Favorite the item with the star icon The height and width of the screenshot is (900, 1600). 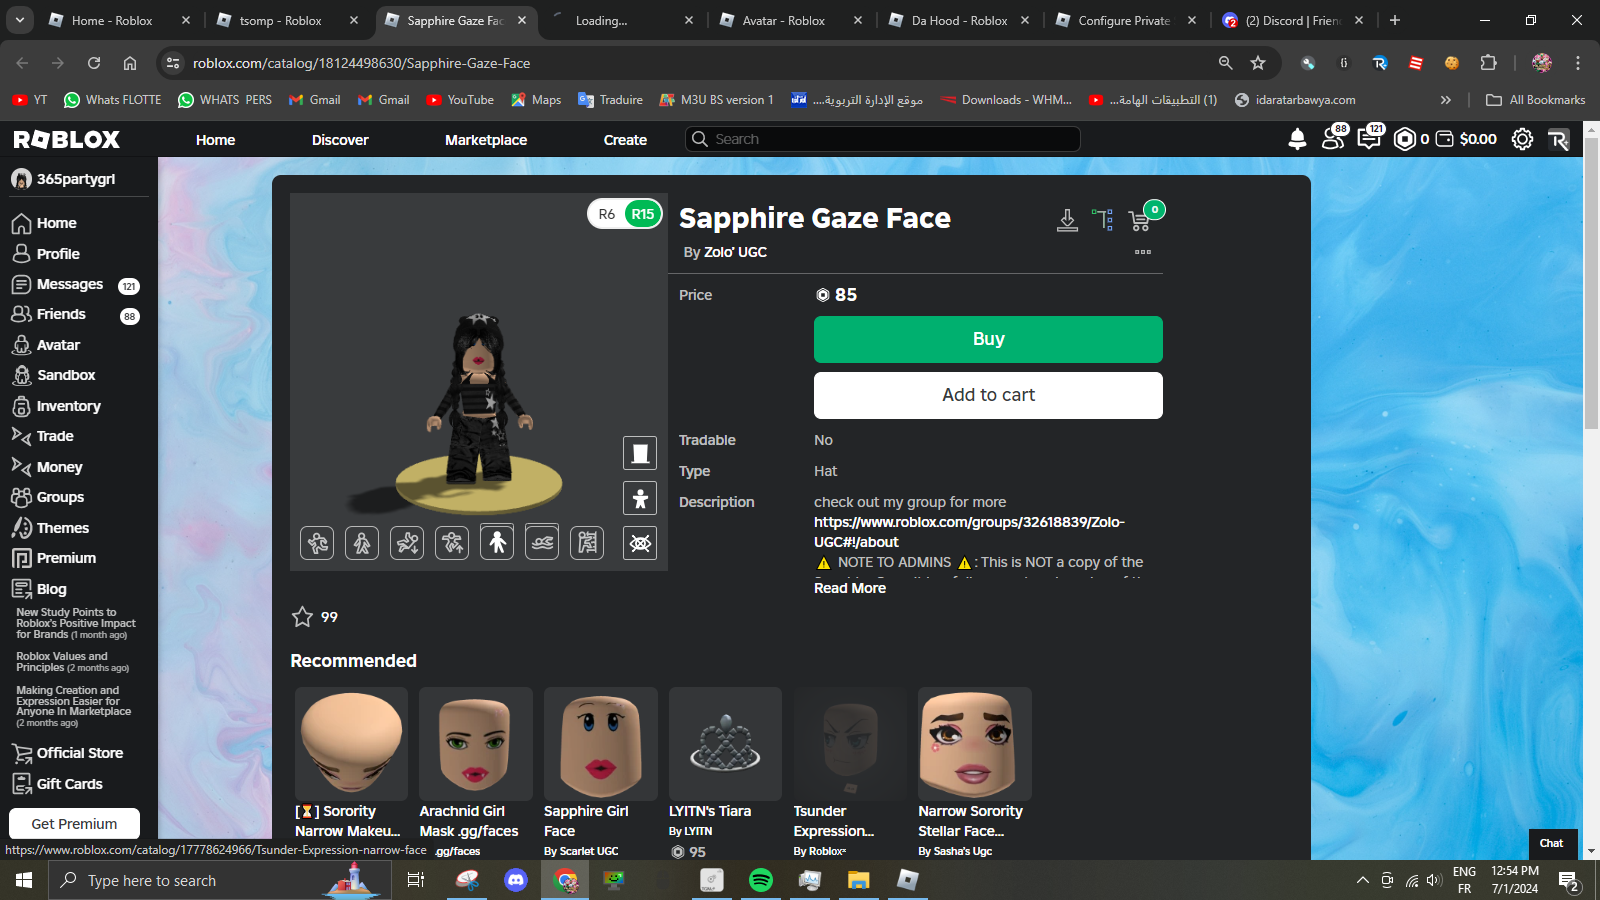coord(302,617)
